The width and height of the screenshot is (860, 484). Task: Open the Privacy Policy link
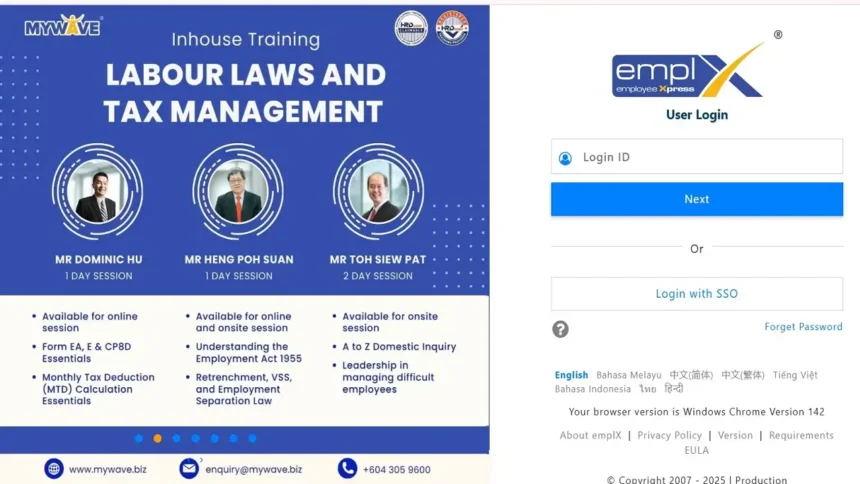tap(669, 435)
